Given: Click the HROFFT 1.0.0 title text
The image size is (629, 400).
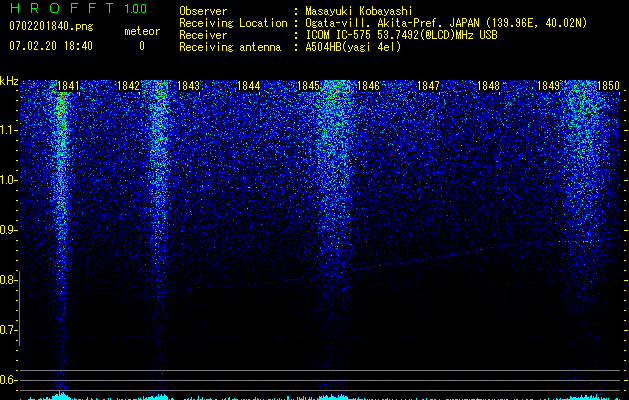Looking at the screenshot, I should pos(78,8).
